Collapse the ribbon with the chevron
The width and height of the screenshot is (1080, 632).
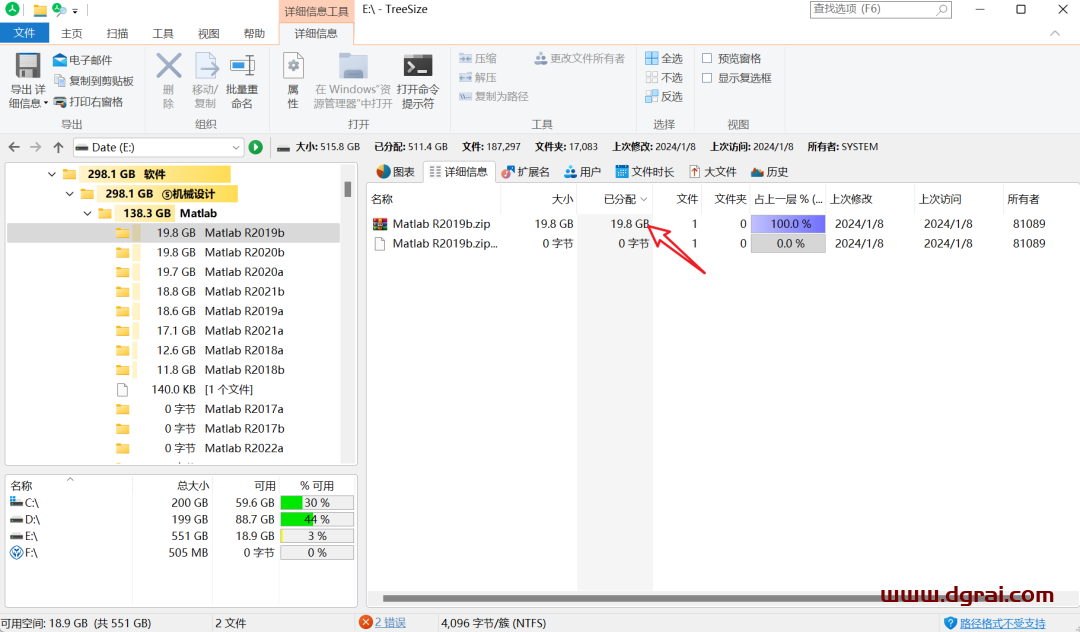(1055, 33)
